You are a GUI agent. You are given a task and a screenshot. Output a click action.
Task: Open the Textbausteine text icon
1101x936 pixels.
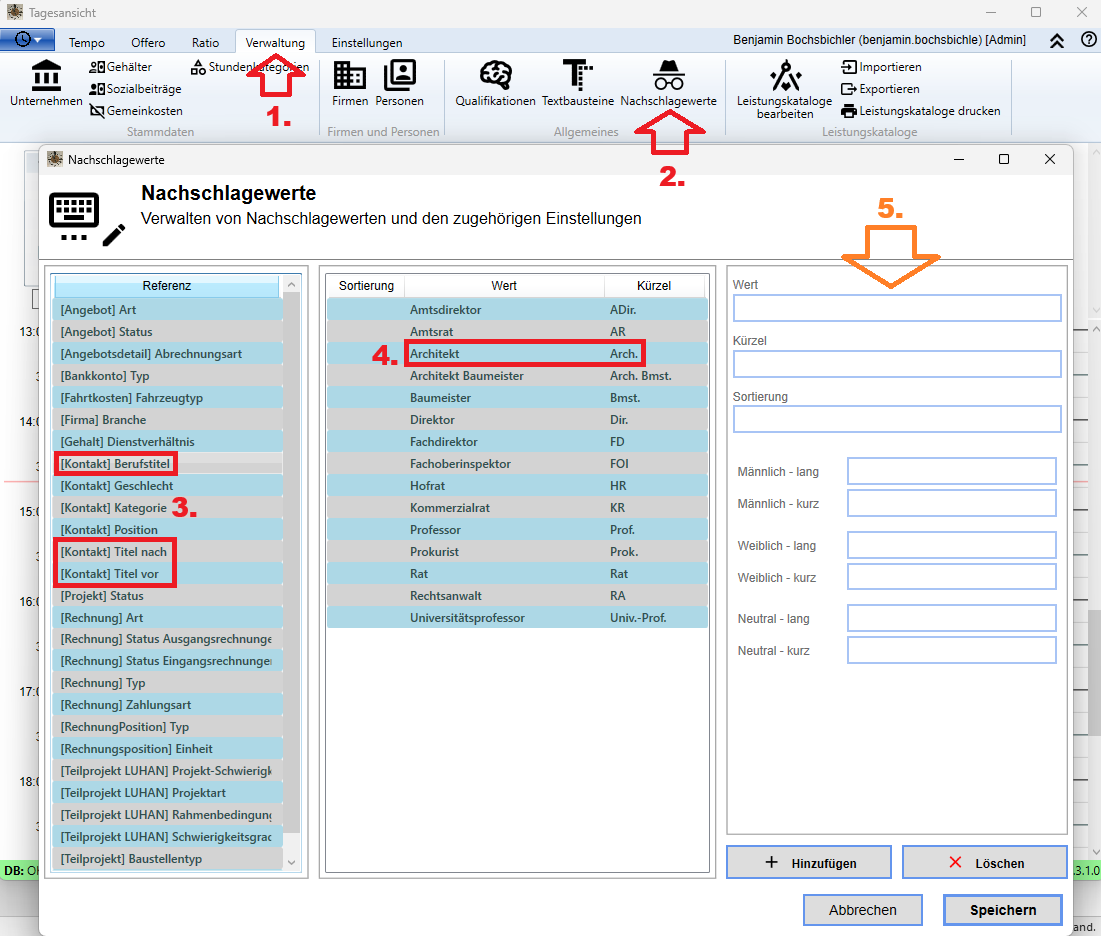(x=578, y=74)
